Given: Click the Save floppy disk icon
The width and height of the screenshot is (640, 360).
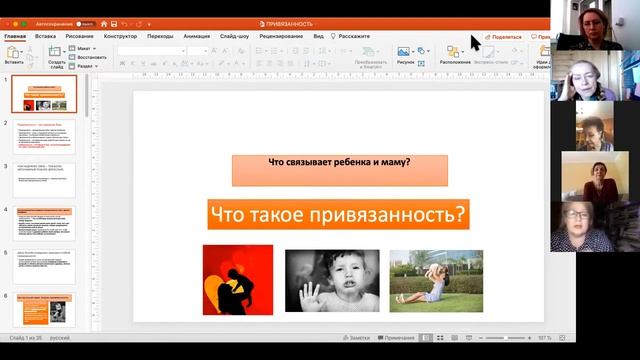Looking at the screenshot, I should coord(114,24).
